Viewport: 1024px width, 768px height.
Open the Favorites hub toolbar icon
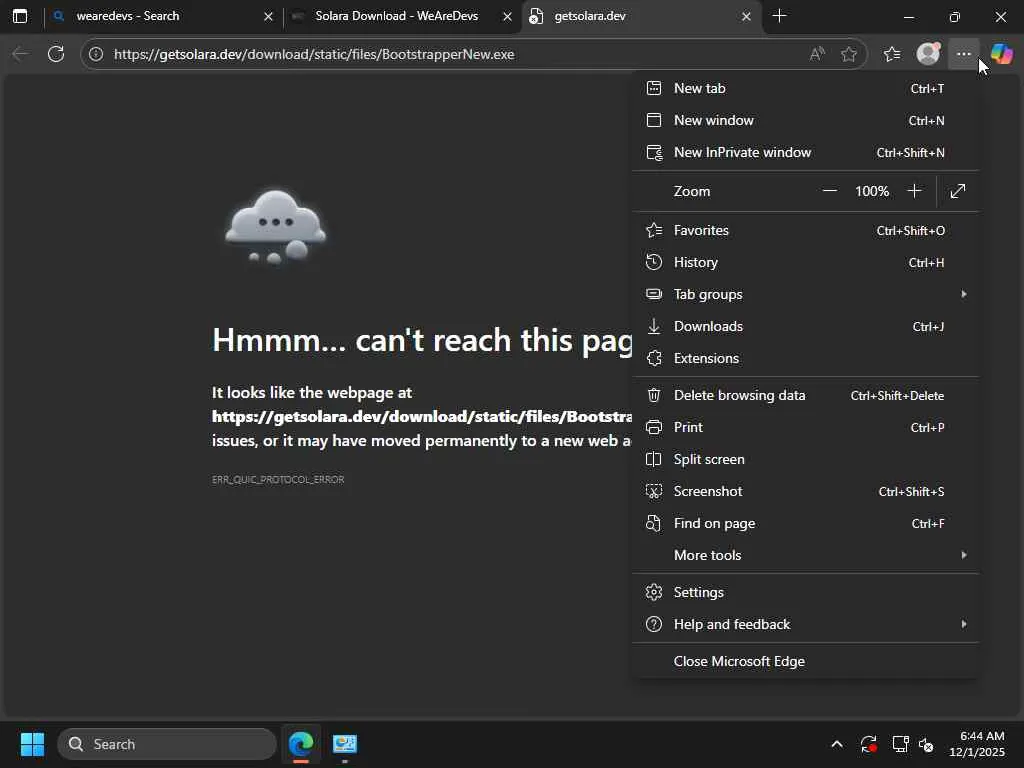click(892, 54)
